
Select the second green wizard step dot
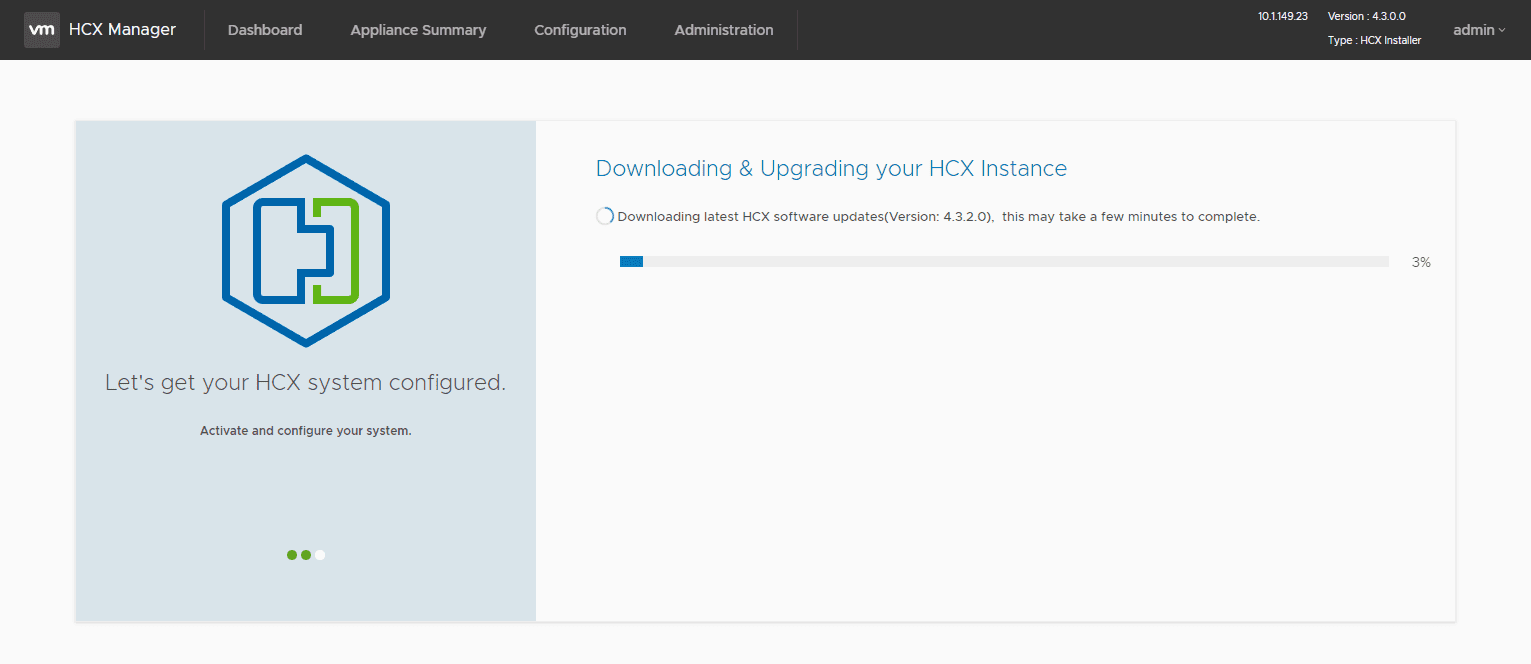point(306,555)
